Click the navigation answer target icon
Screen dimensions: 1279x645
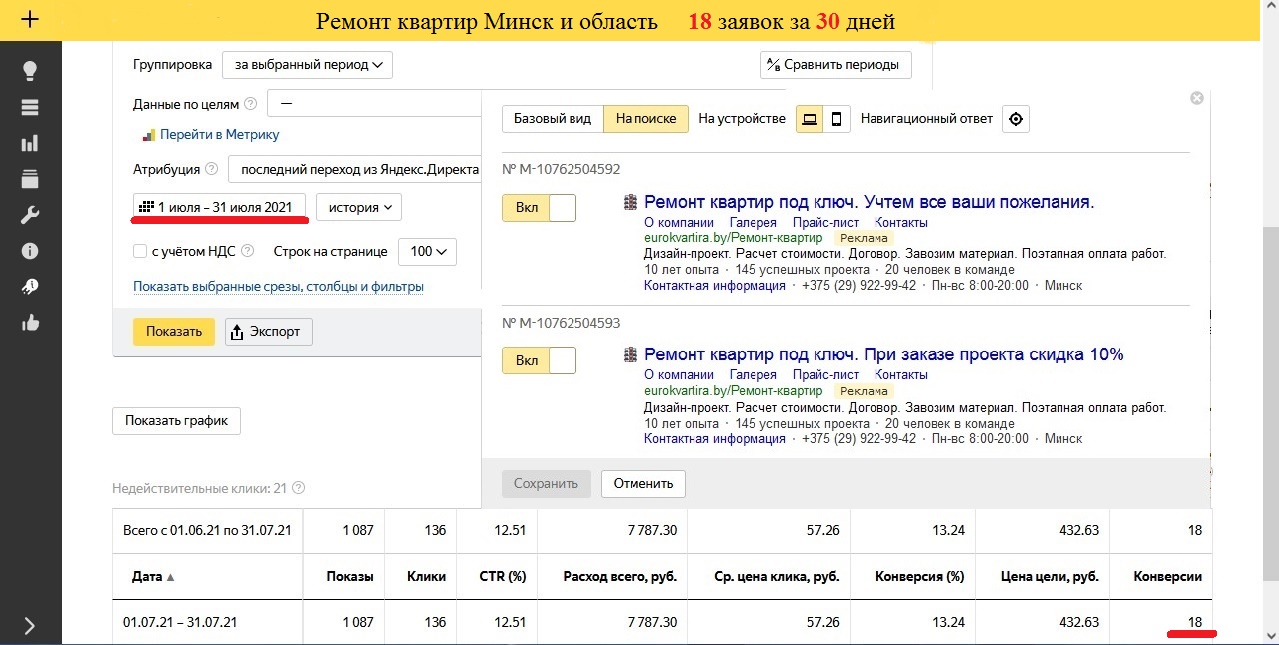tap(1016, 119)
